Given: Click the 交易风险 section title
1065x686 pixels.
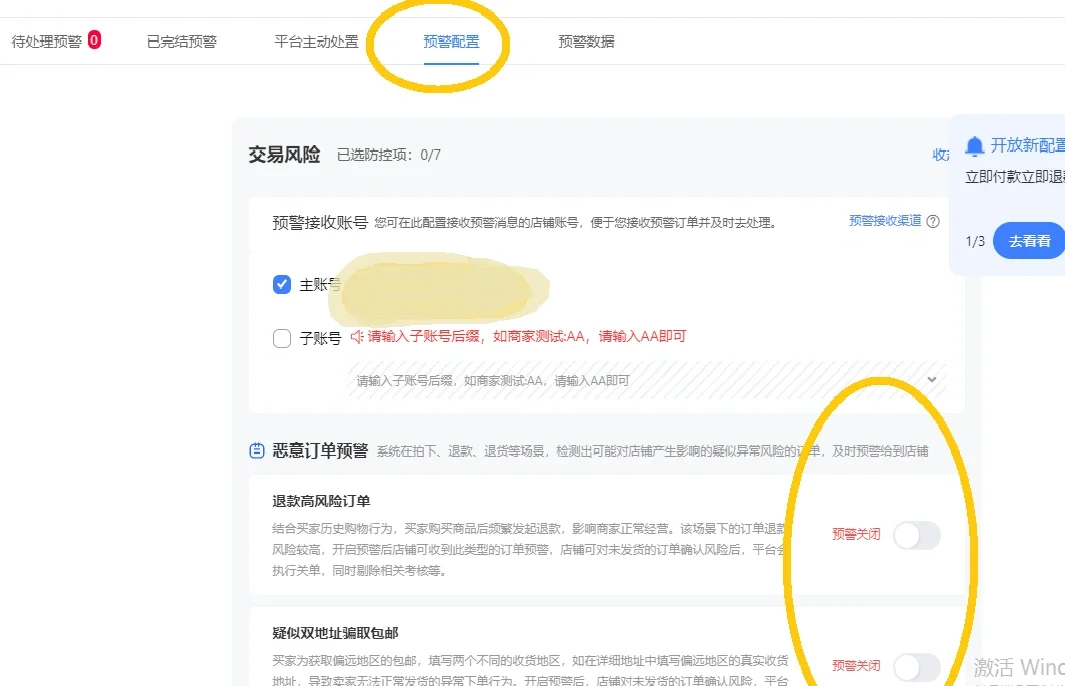Looking at the screenshot, I should pyautogui.click(x=284, y=155).
